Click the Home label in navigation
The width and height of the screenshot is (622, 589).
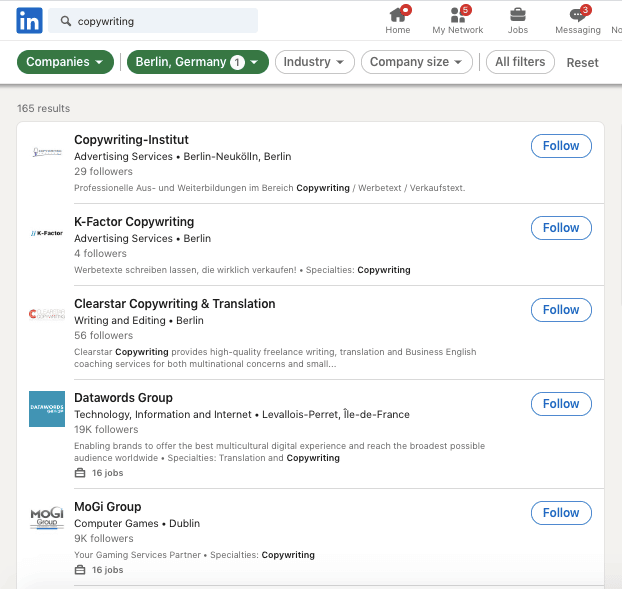pos(397,30)
